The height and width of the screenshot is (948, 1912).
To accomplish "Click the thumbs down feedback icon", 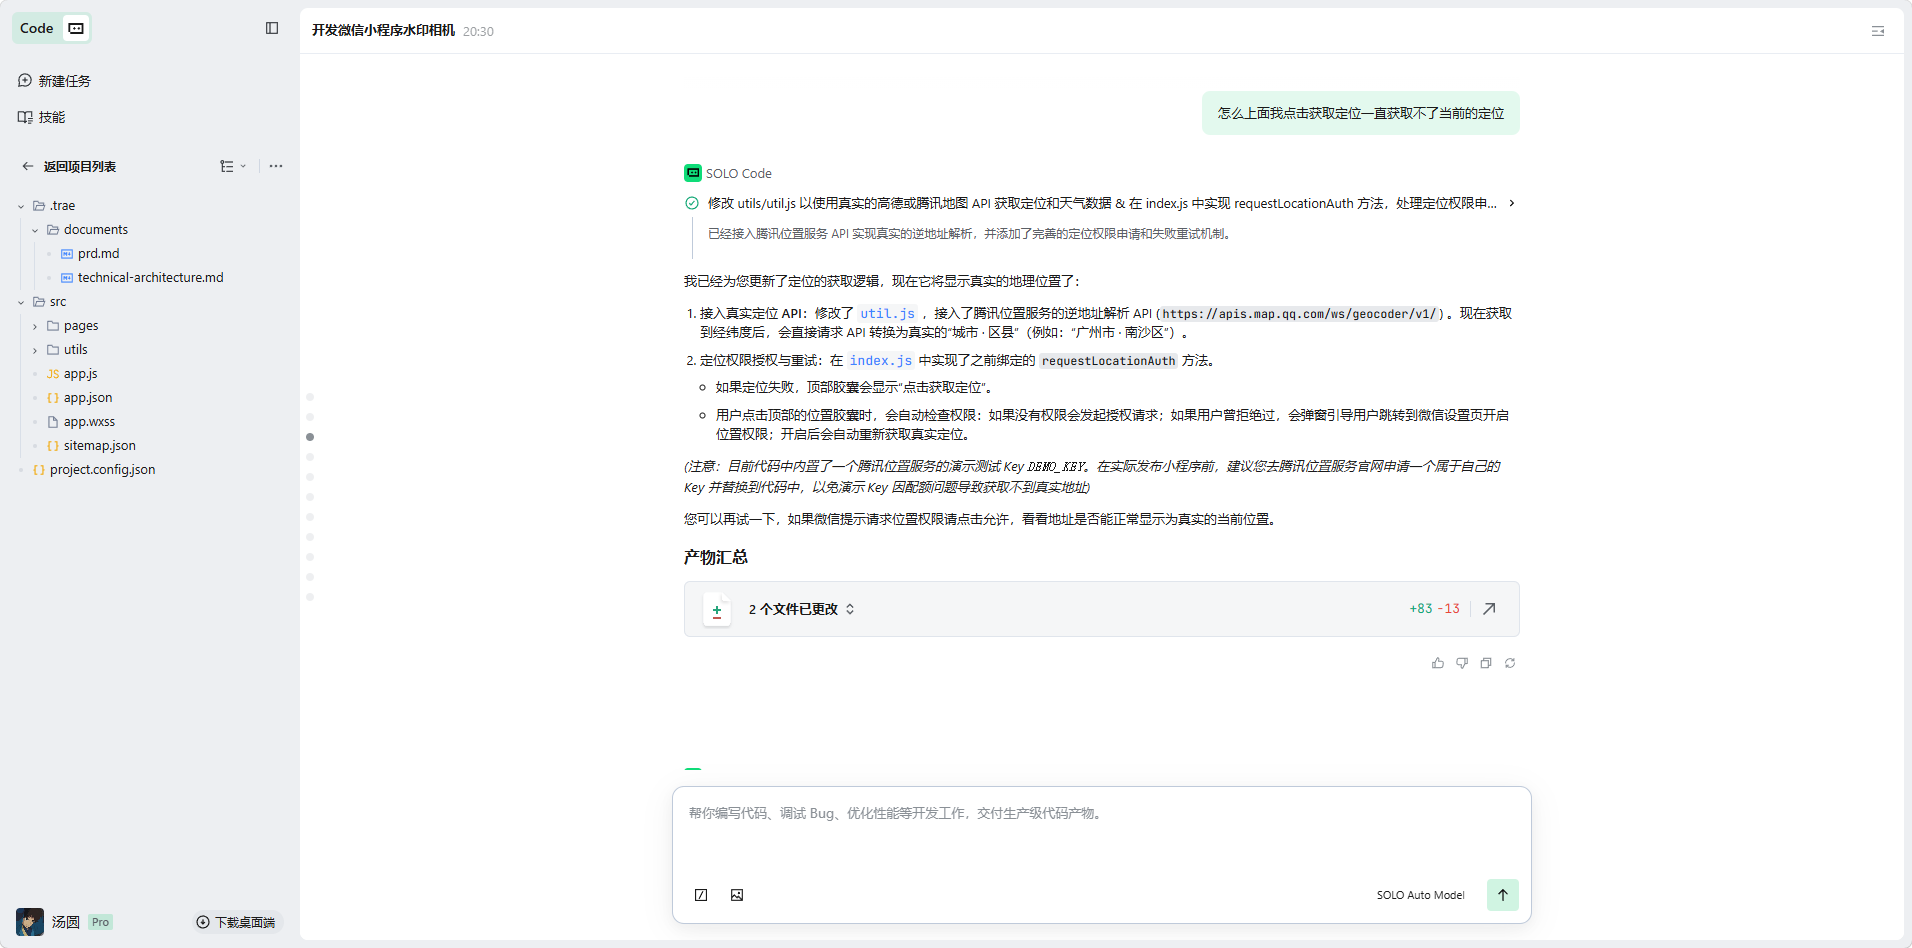I will pyautogui.click(x=1461, y=663).
